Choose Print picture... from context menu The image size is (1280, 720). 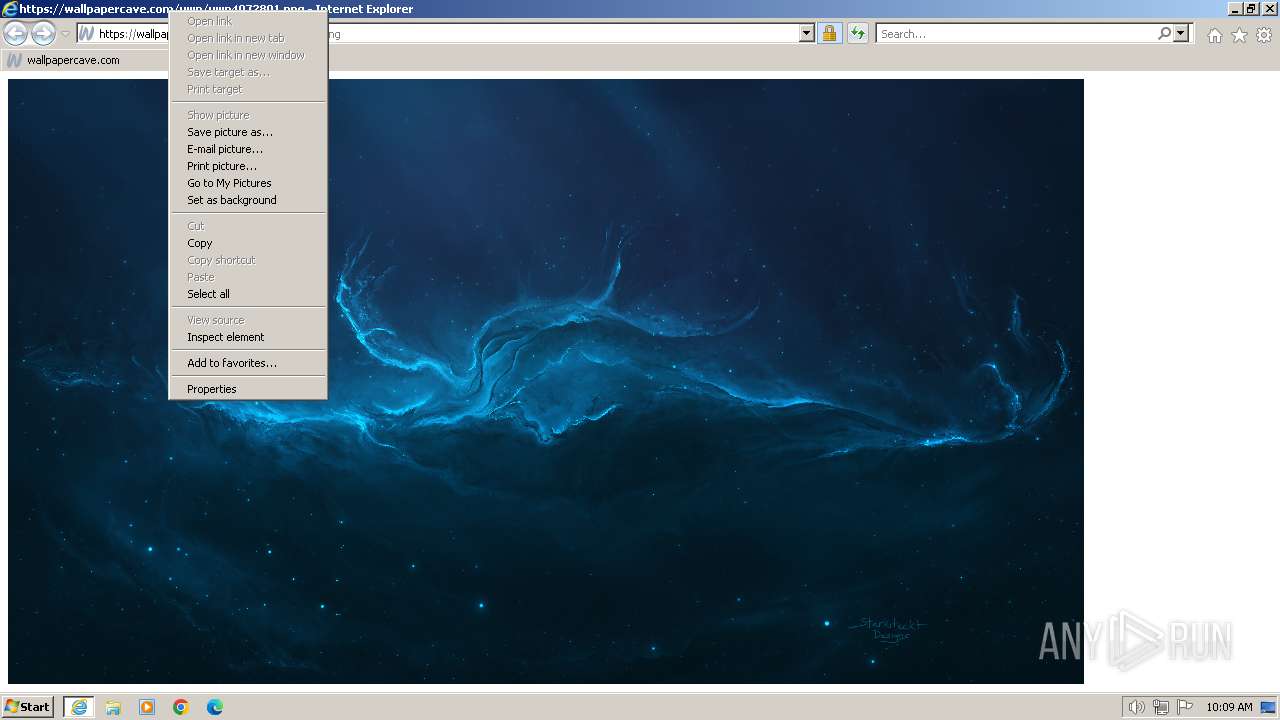pyautogui.click(x=247, y=166)
